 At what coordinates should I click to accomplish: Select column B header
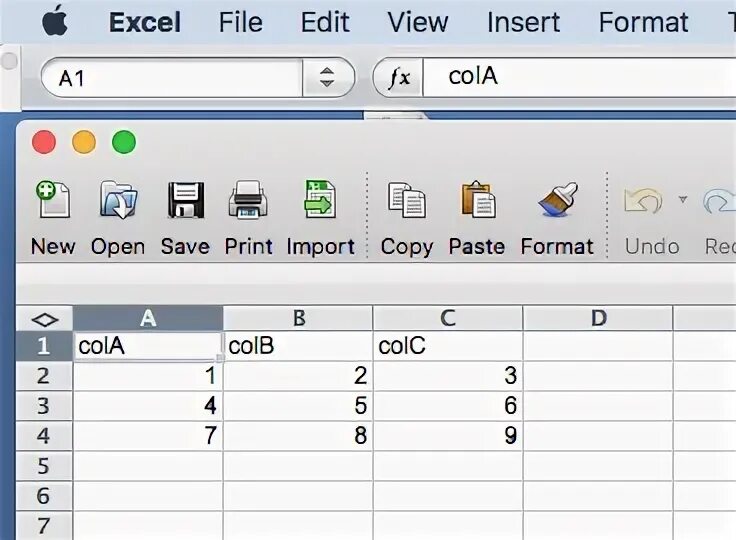[x=298, y=319]
